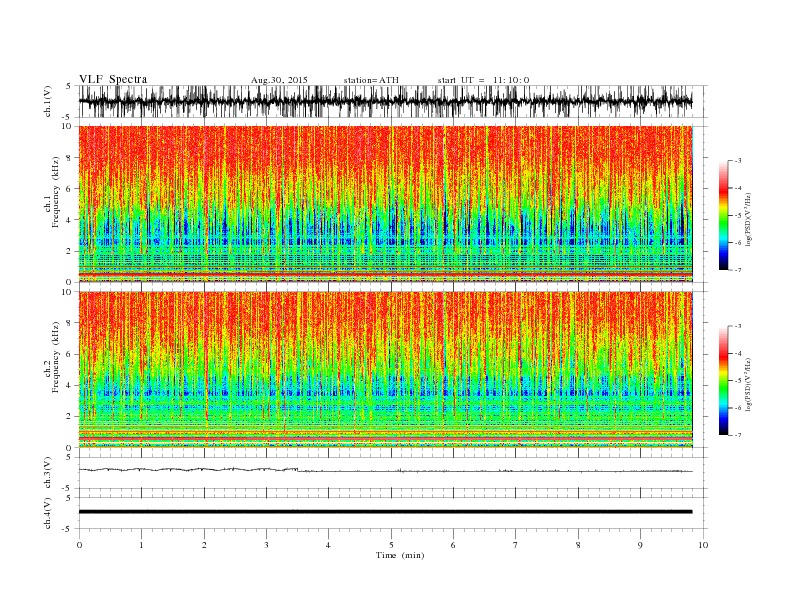792x612 pixels.
Task: Click ch.2 "Frequency (kHz)" axis label
Action: [x=56, y=357]
